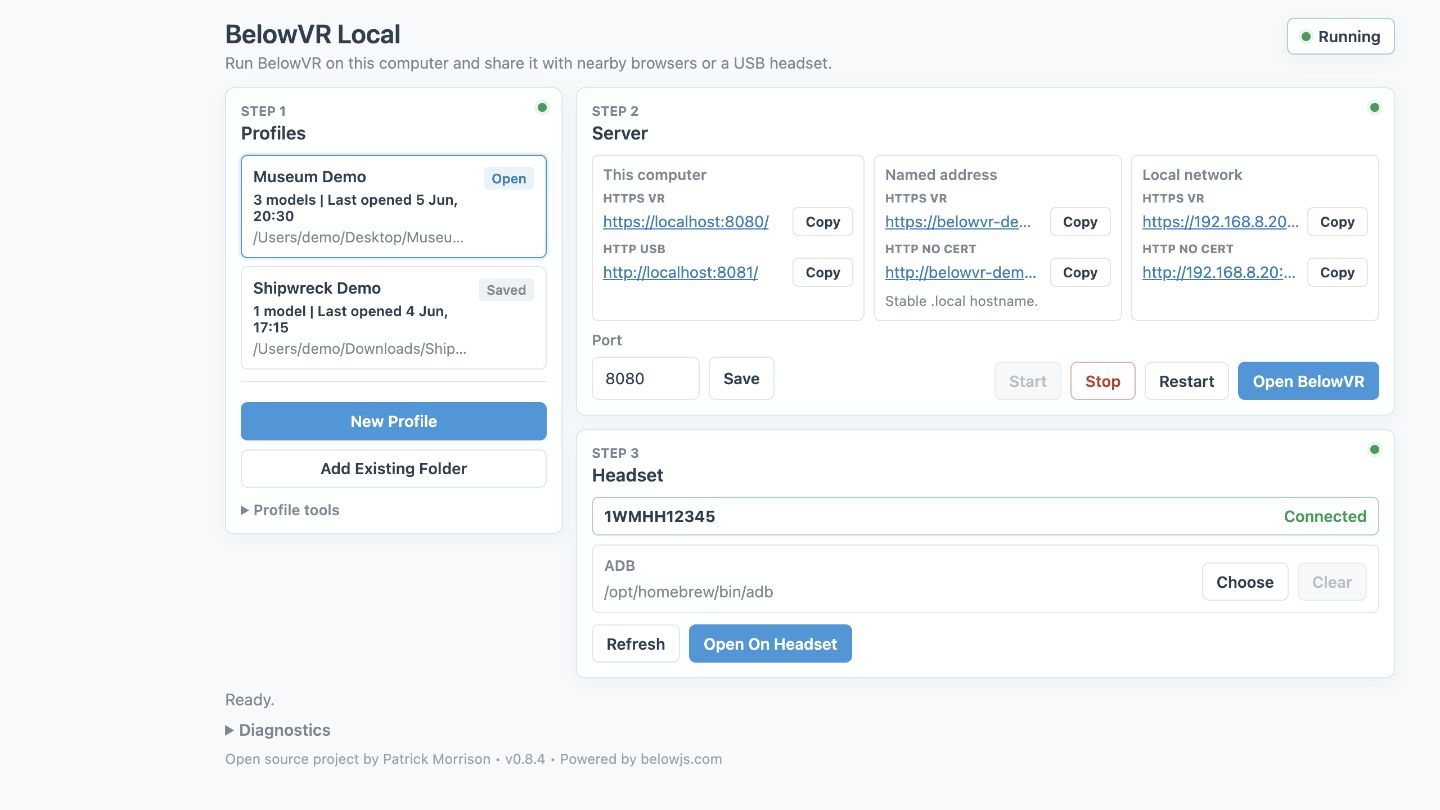Screen dimensions: 1440x810
Task: Click Open On Headset button
Action: [770, 644]
